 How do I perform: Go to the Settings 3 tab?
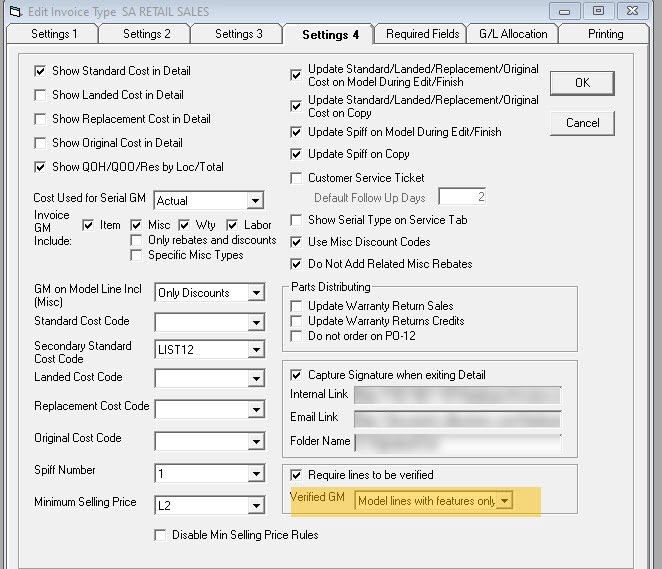tap(239, 34)
